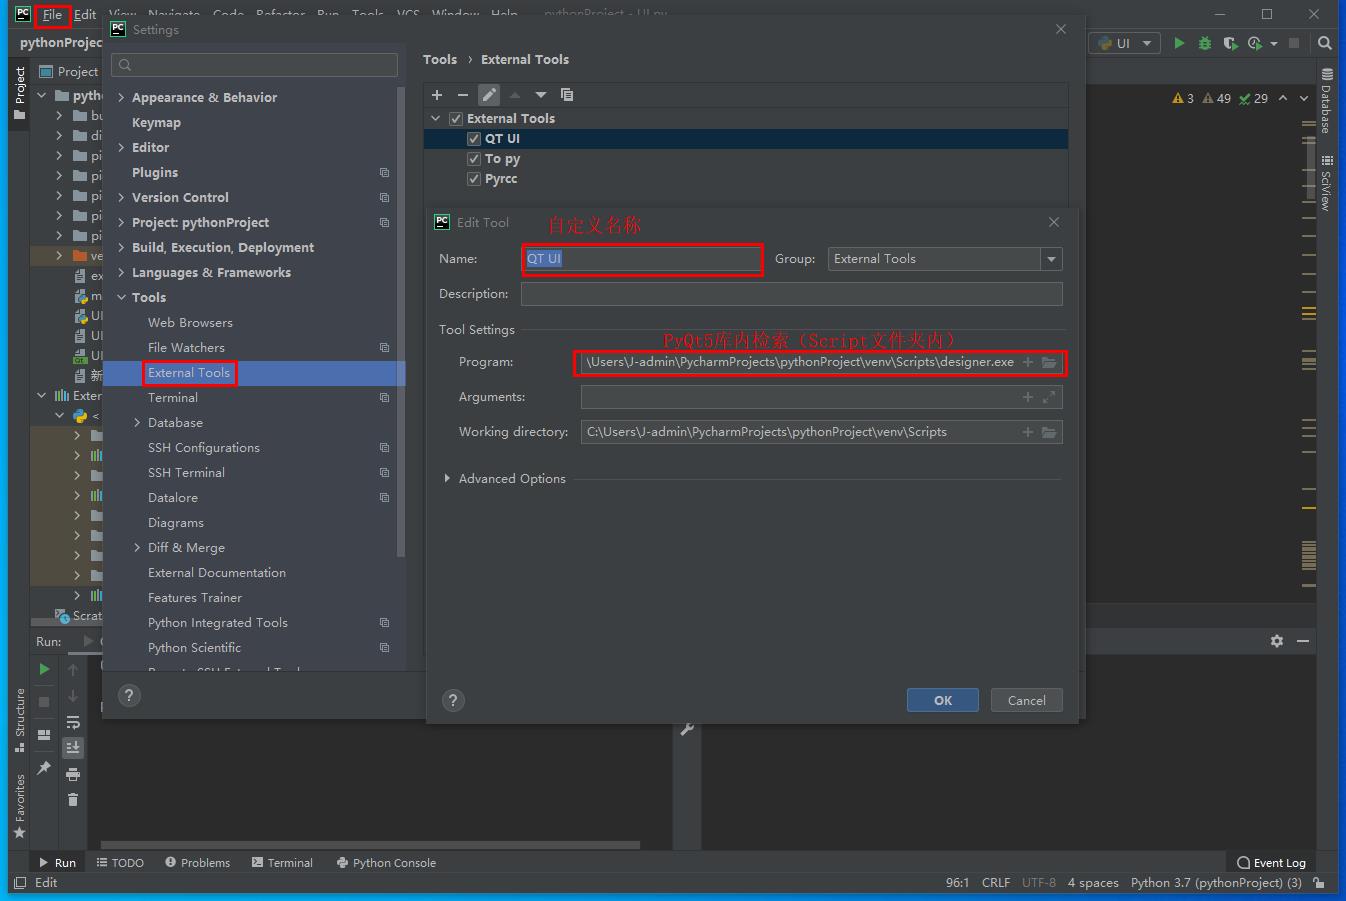This screenshot has height=901, width=1346.
Task: Switch to the TODO tab
Action: tap(120, 862)
